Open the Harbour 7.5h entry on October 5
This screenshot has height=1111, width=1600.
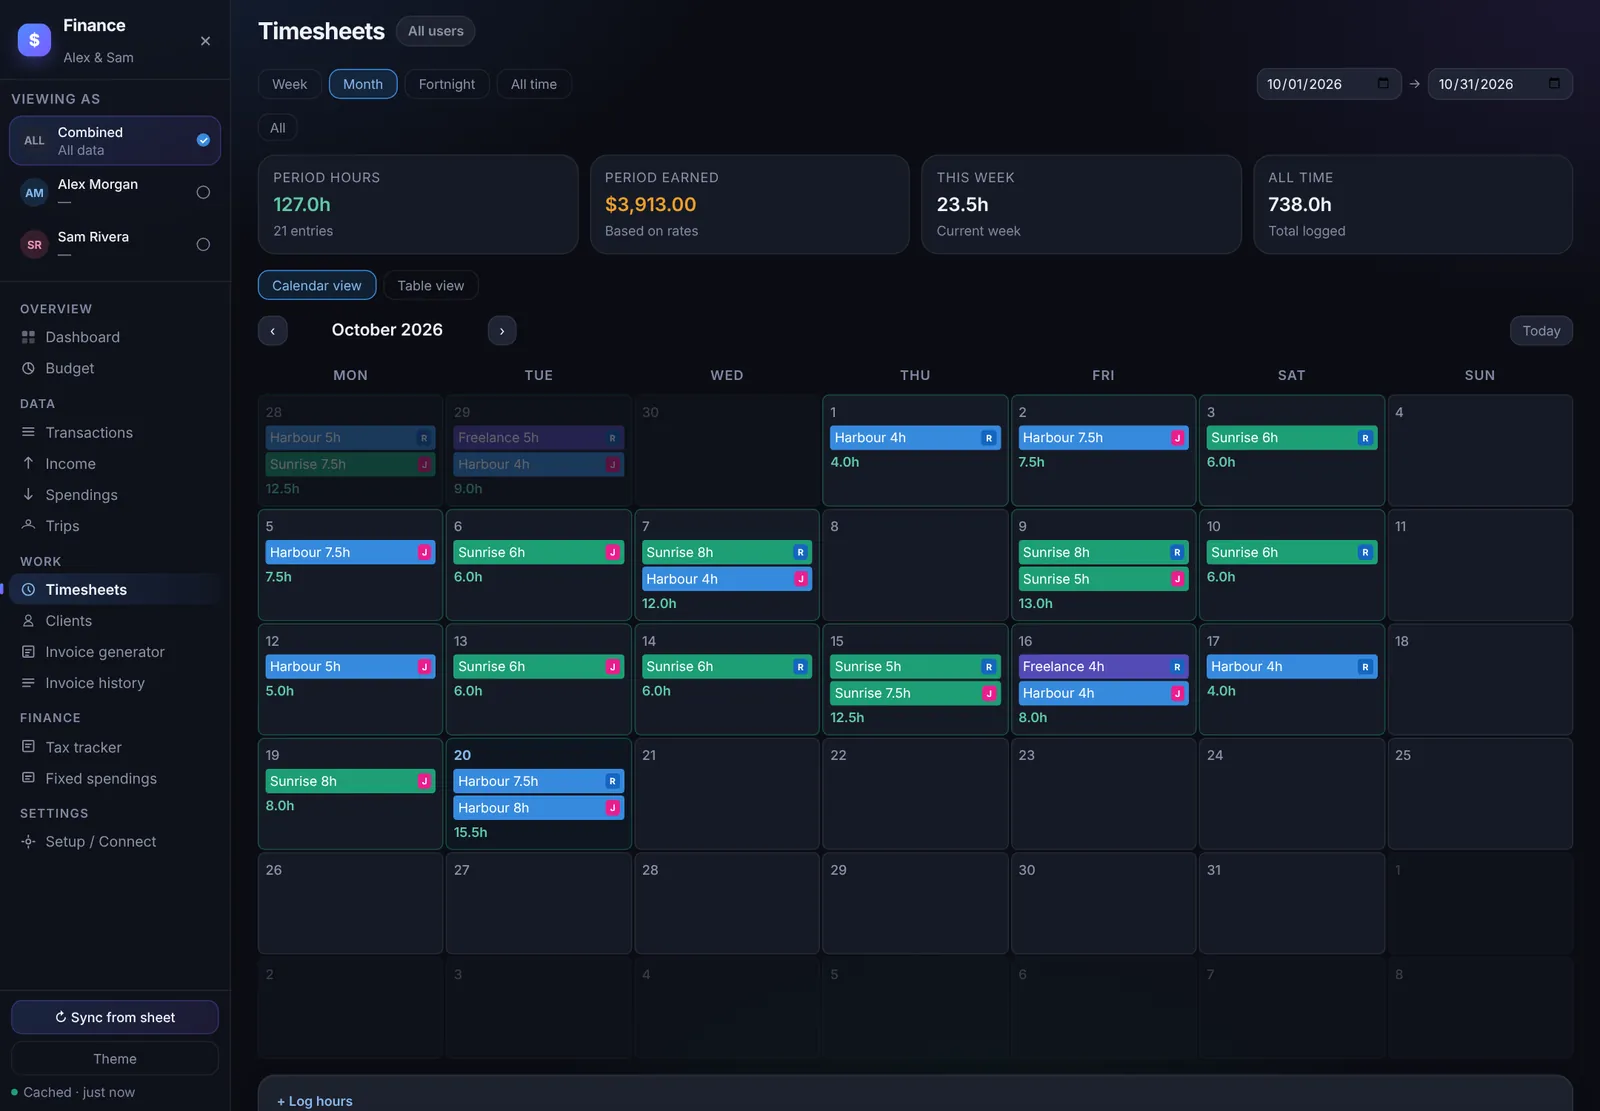click(x=350, y=552)
